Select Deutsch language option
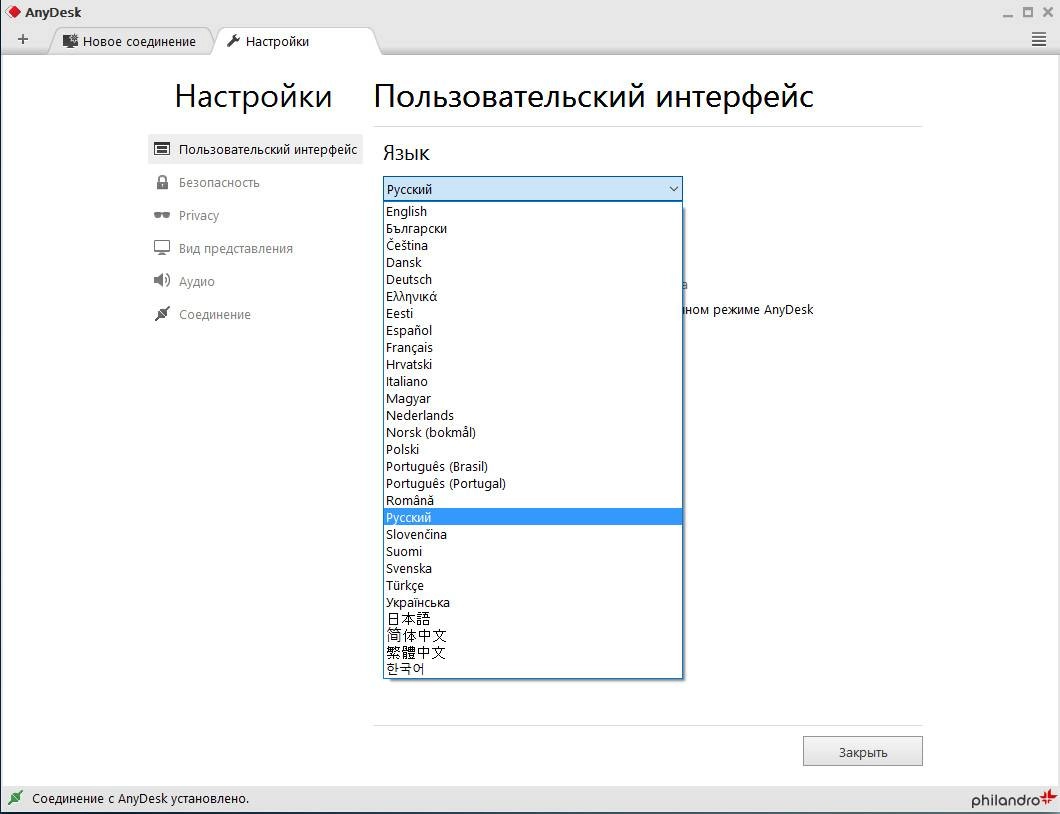This screenshot has height=814, width=1060. click(533, 279)
